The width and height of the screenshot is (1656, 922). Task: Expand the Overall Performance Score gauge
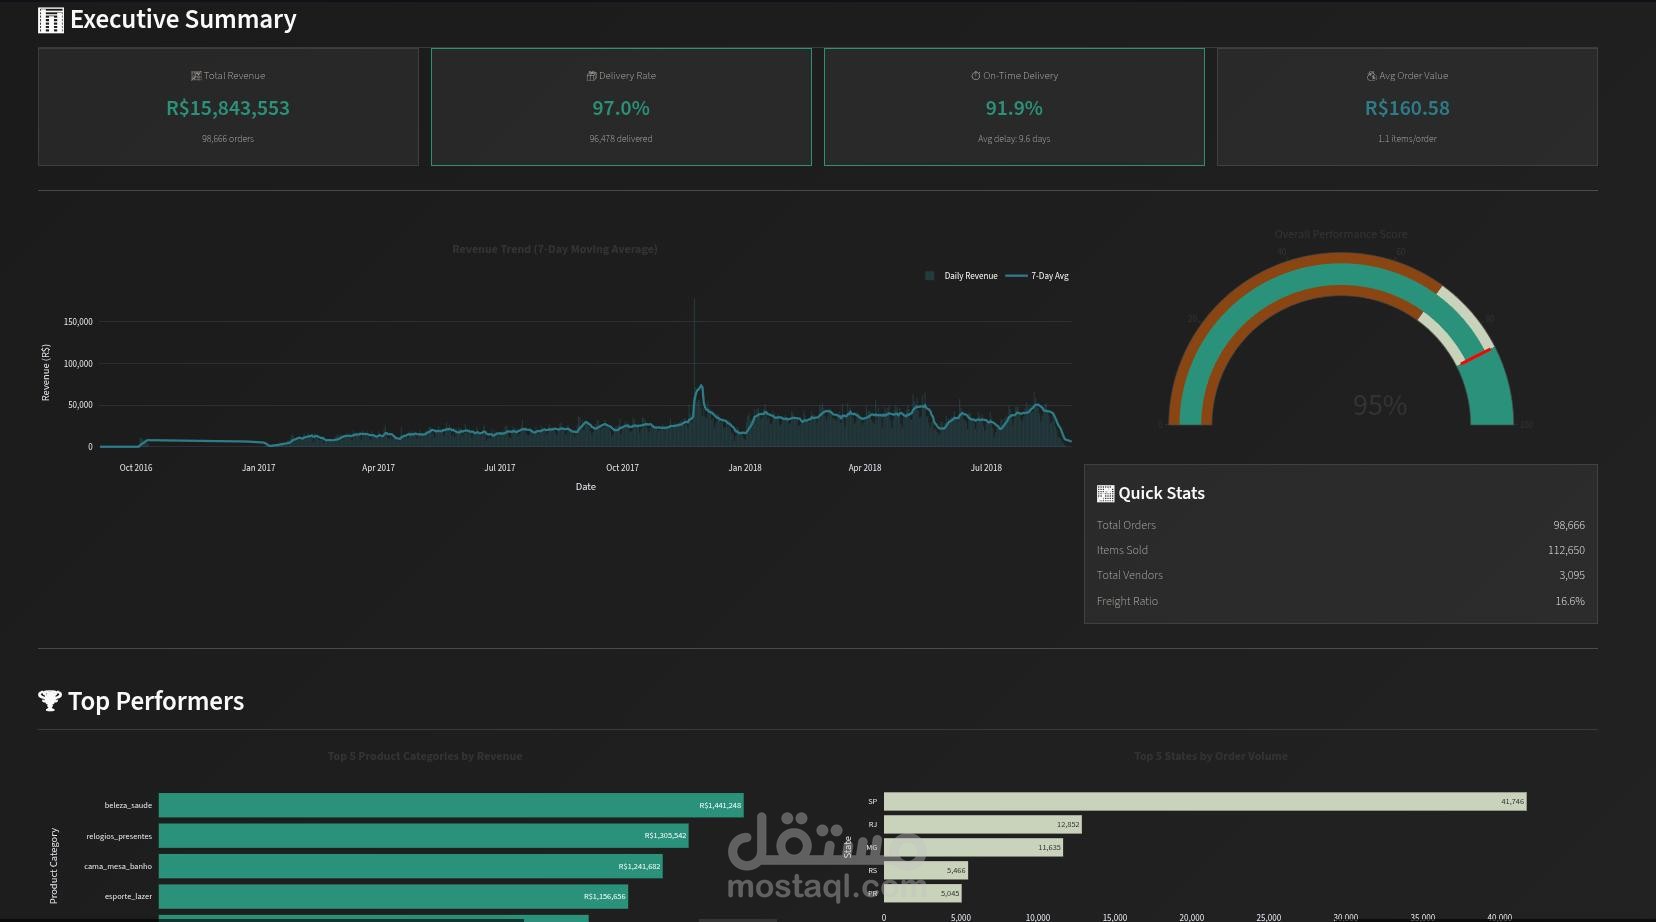click(1340, 233)
